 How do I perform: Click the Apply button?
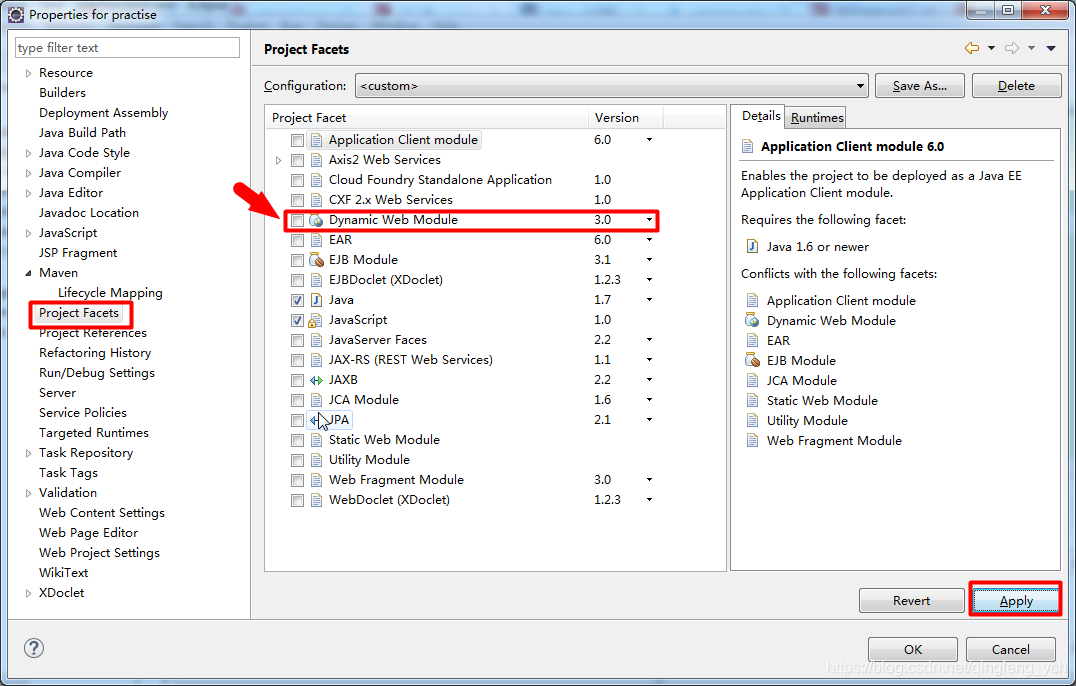pyautogui.click(x=1016, y=600)
